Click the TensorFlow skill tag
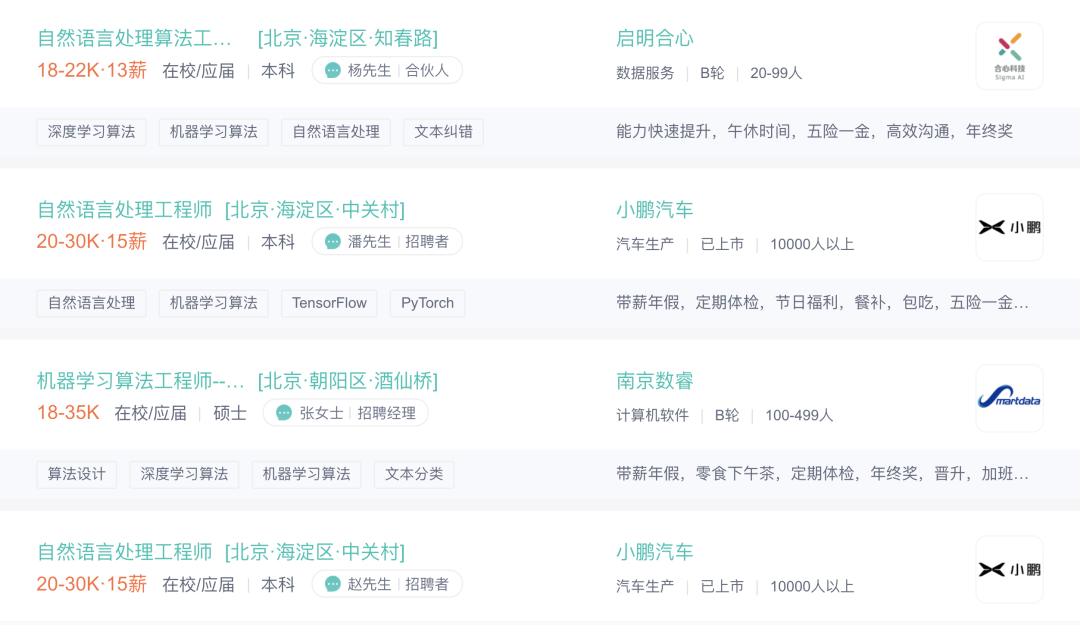 coord(329,303)
